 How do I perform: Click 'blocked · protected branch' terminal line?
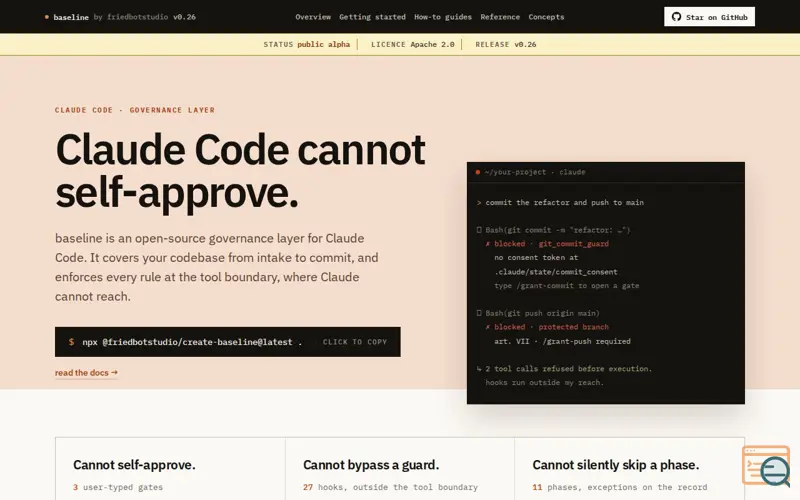547,327
